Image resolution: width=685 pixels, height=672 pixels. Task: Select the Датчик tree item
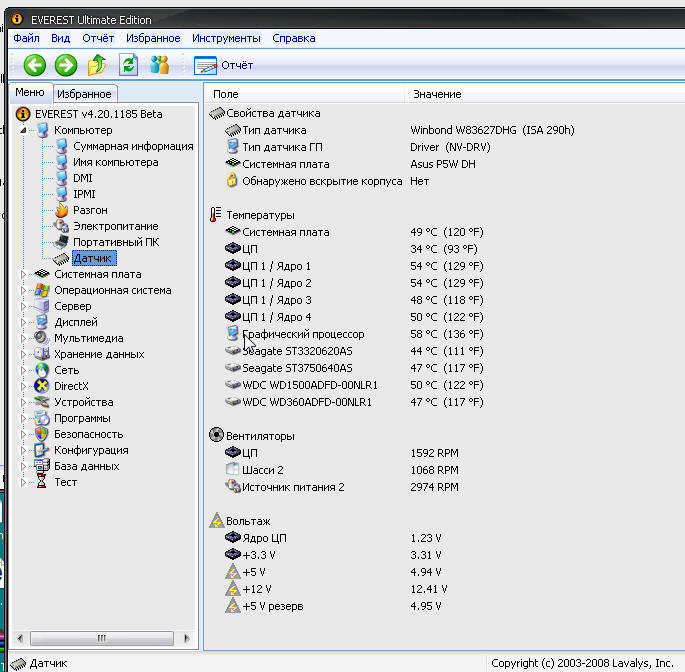pyautogui.click(x=92, y=258)
